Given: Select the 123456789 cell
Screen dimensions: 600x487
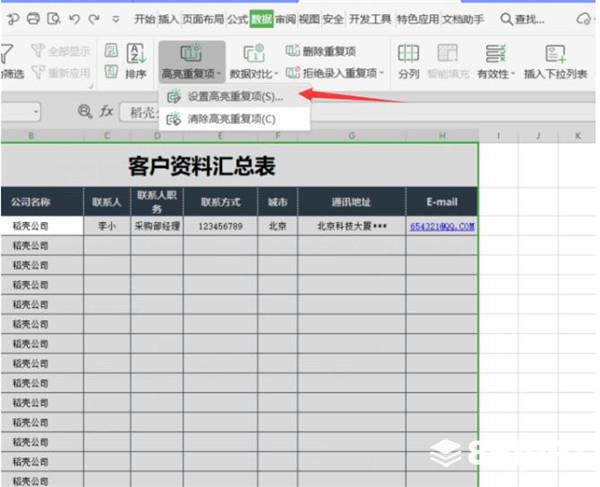Looking at the screenshot, I should [220, 226].
